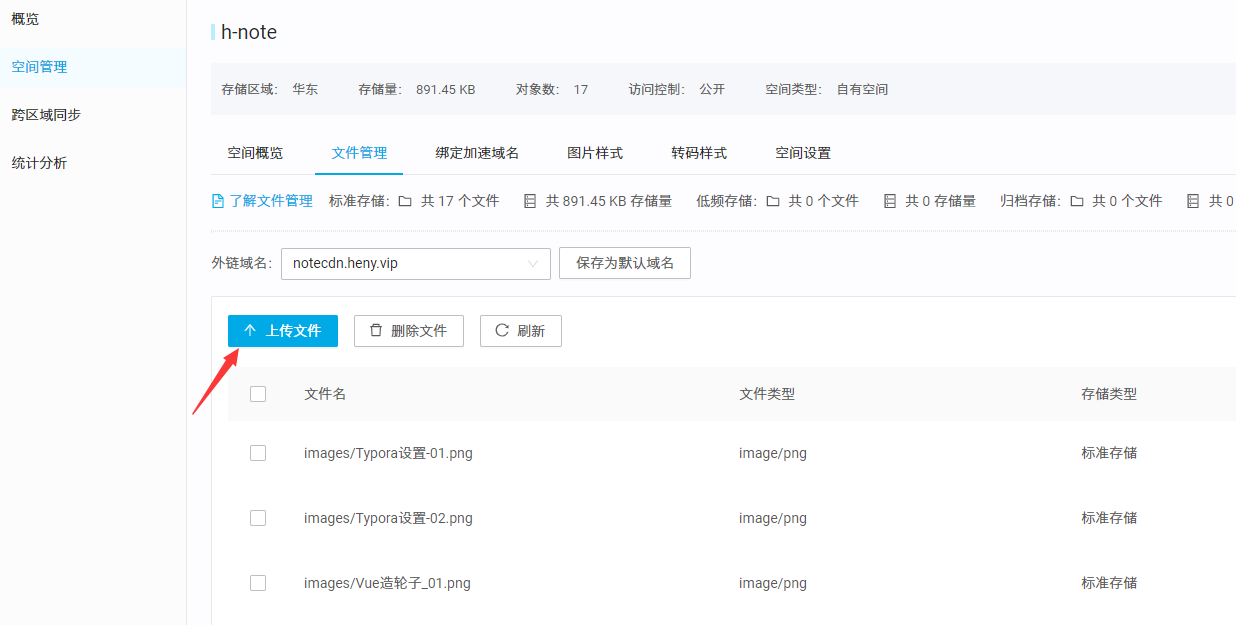
Task: Select the 文件管理 tab
Action: pyautogui.click(x=359, y=153)
